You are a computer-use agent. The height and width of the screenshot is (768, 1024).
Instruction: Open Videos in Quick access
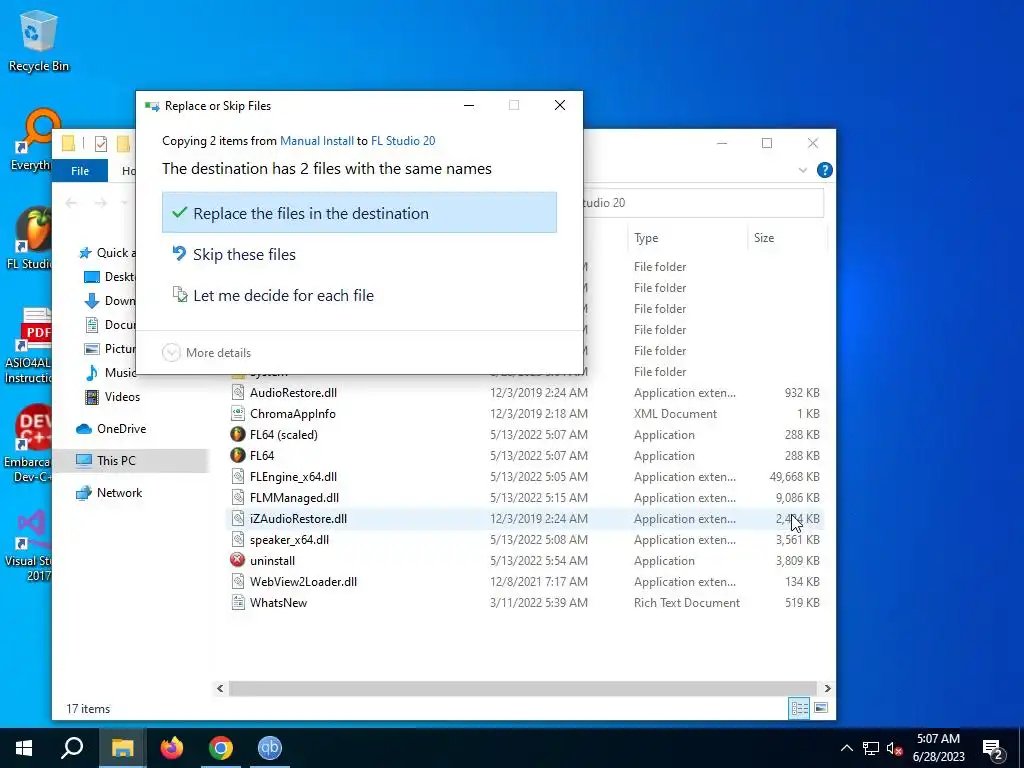(x=122, y=396)
